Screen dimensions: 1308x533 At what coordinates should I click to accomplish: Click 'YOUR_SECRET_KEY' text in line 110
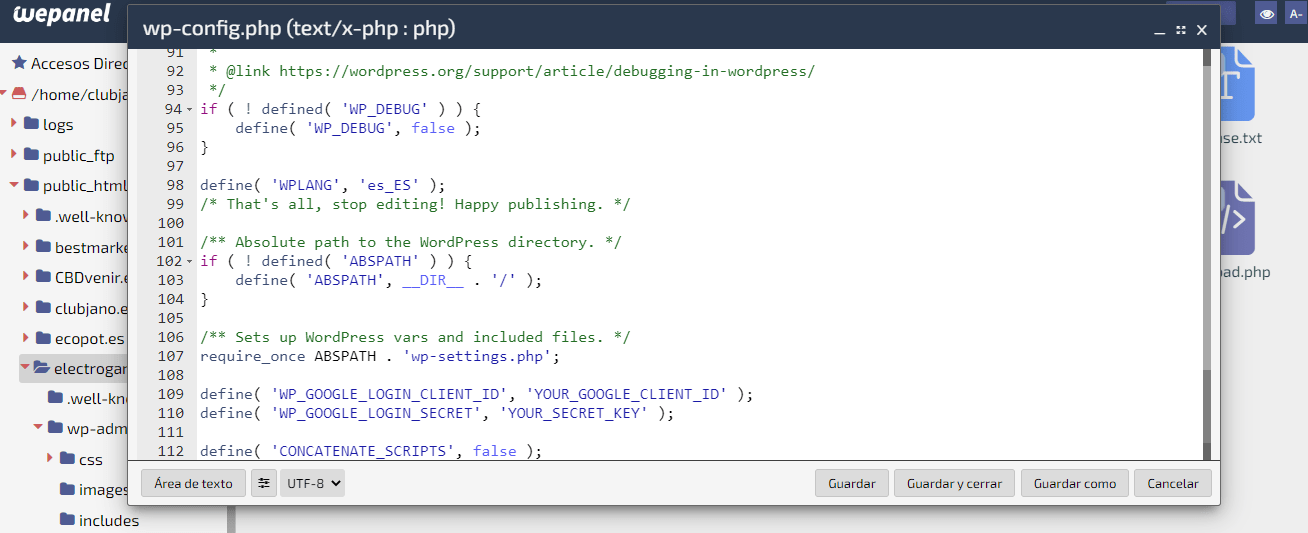pos(574,413)
